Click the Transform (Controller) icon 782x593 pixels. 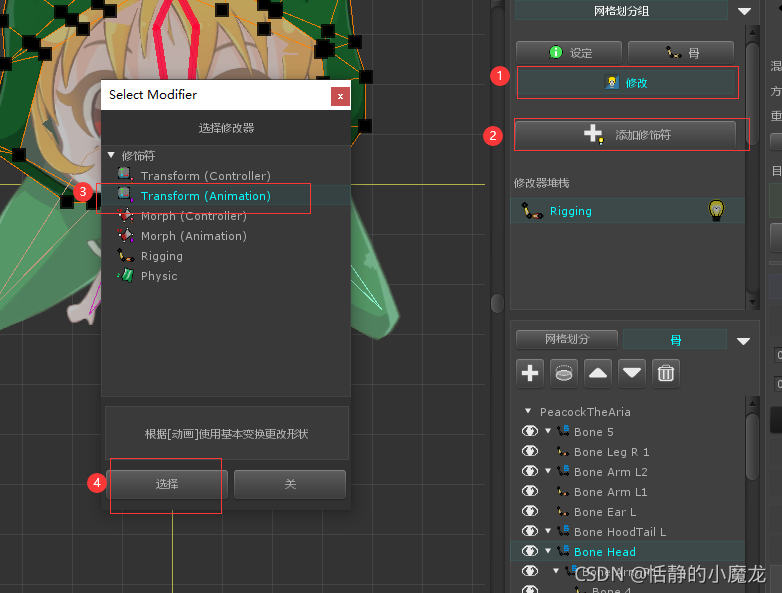tap(125, 174)
